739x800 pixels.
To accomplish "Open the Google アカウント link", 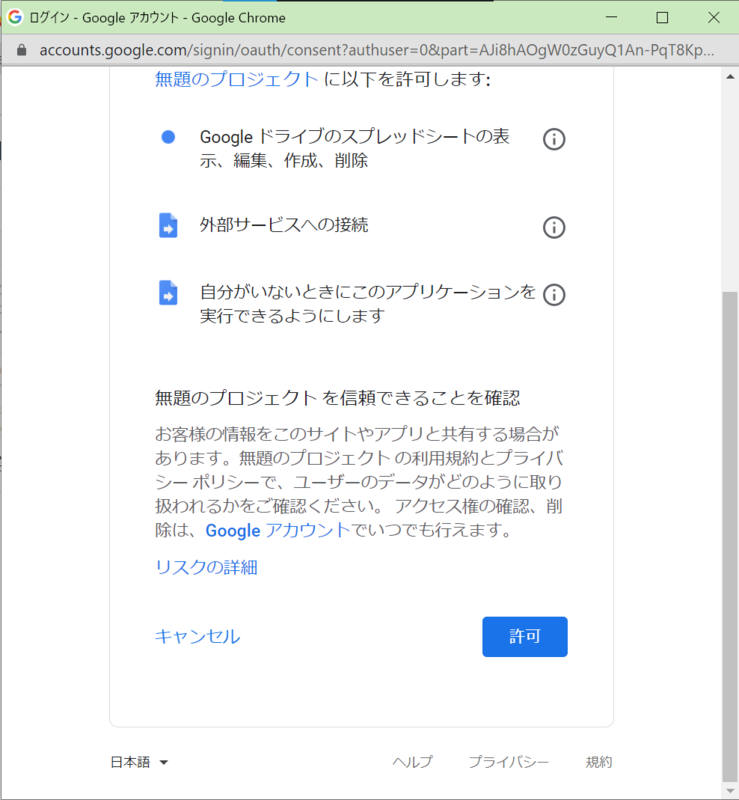I will tap(278, 530).
